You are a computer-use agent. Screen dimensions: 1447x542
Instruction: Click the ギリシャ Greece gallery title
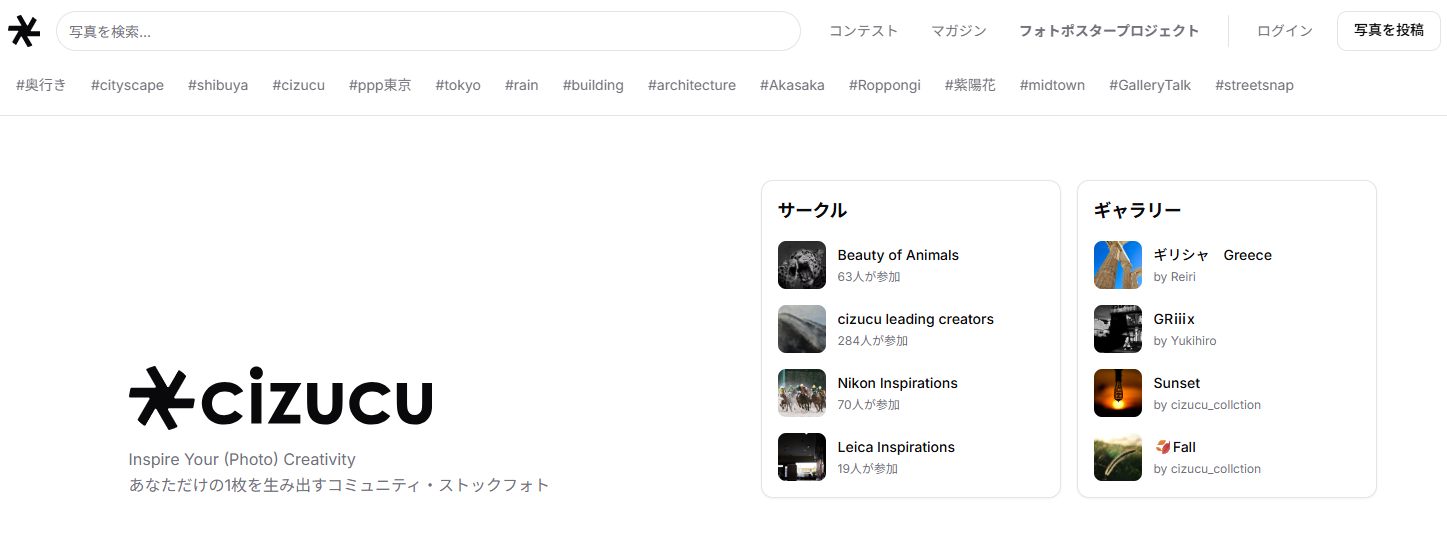[1213, 255]
